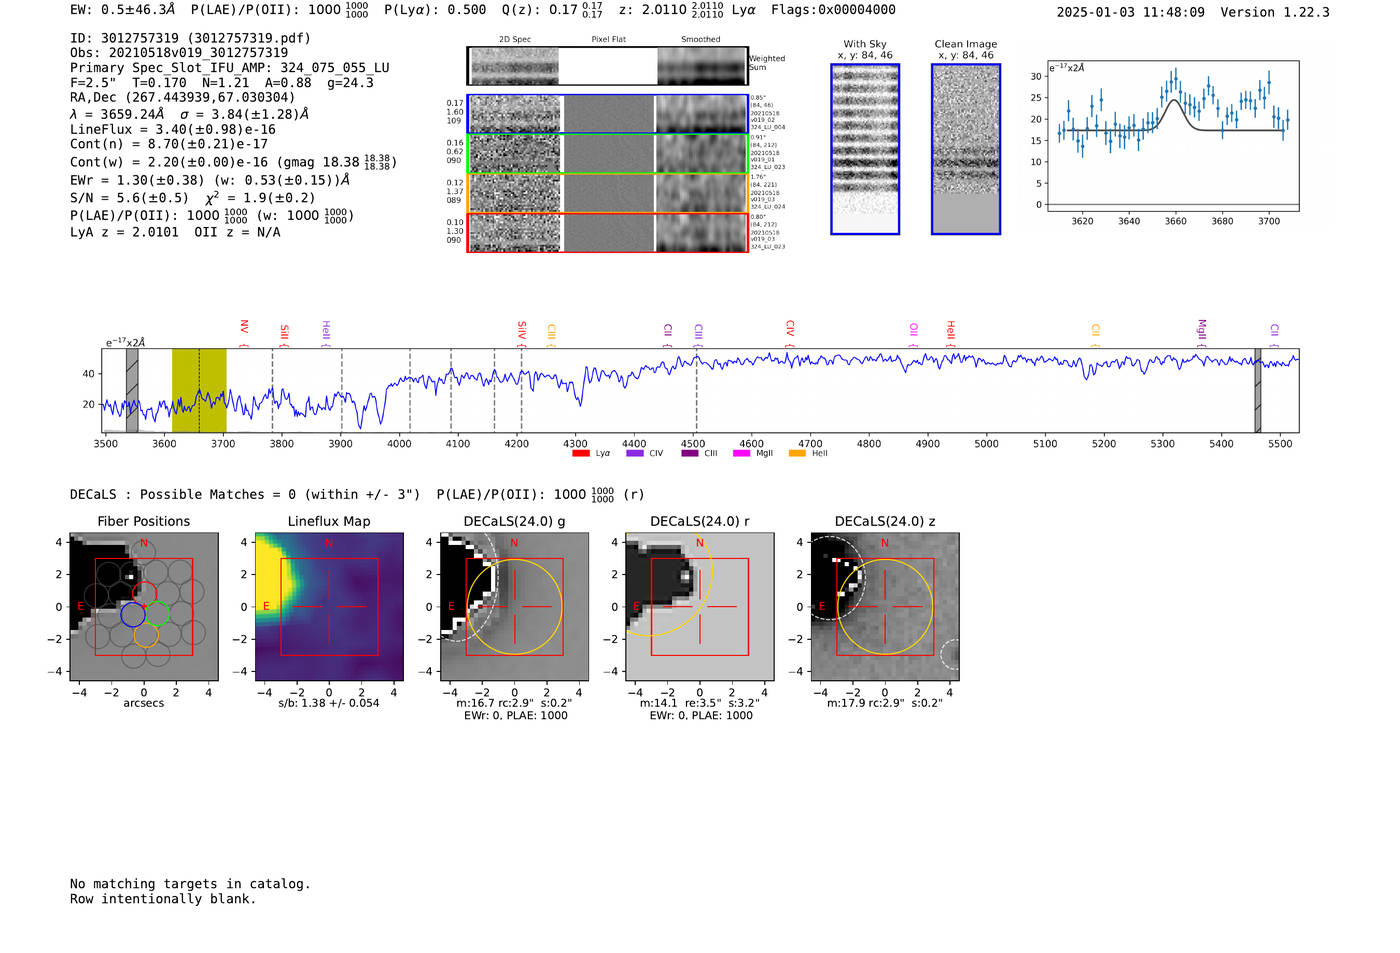
Task: Click the m:17.9 rc:2.9" caption under z image
Action: tap(884, 703)
